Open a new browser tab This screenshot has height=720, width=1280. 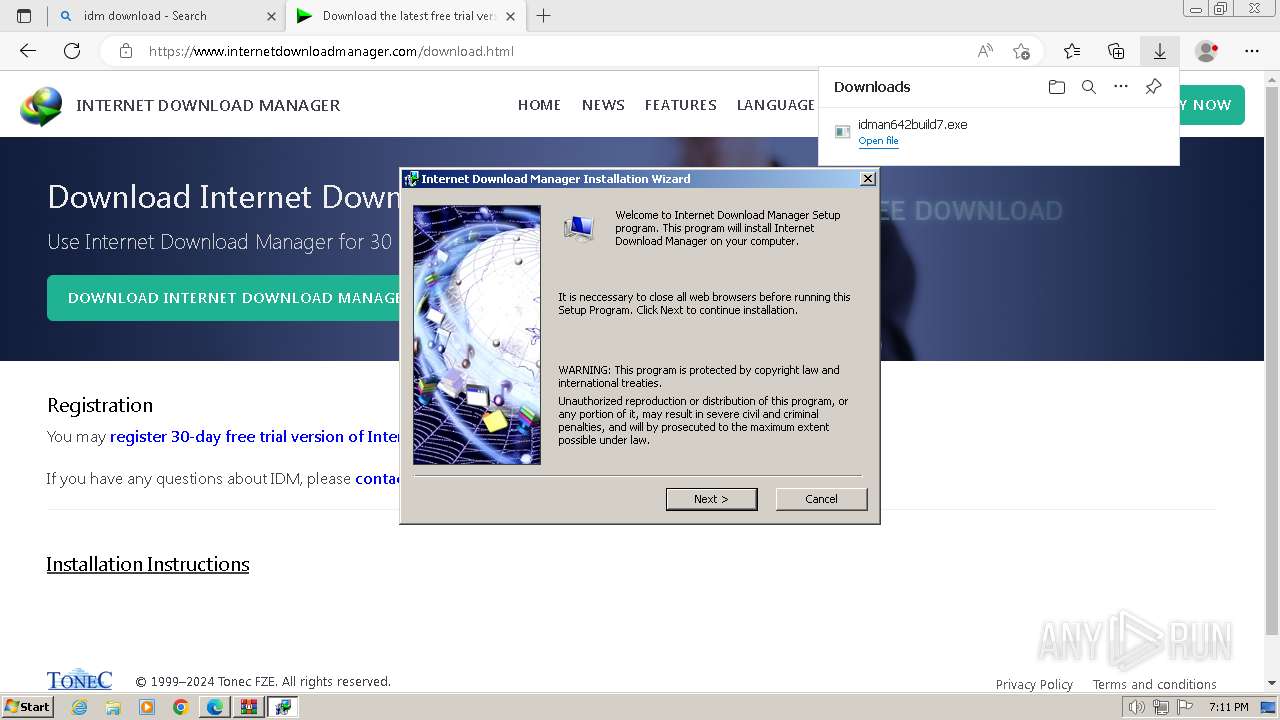[x=543, y=16]
